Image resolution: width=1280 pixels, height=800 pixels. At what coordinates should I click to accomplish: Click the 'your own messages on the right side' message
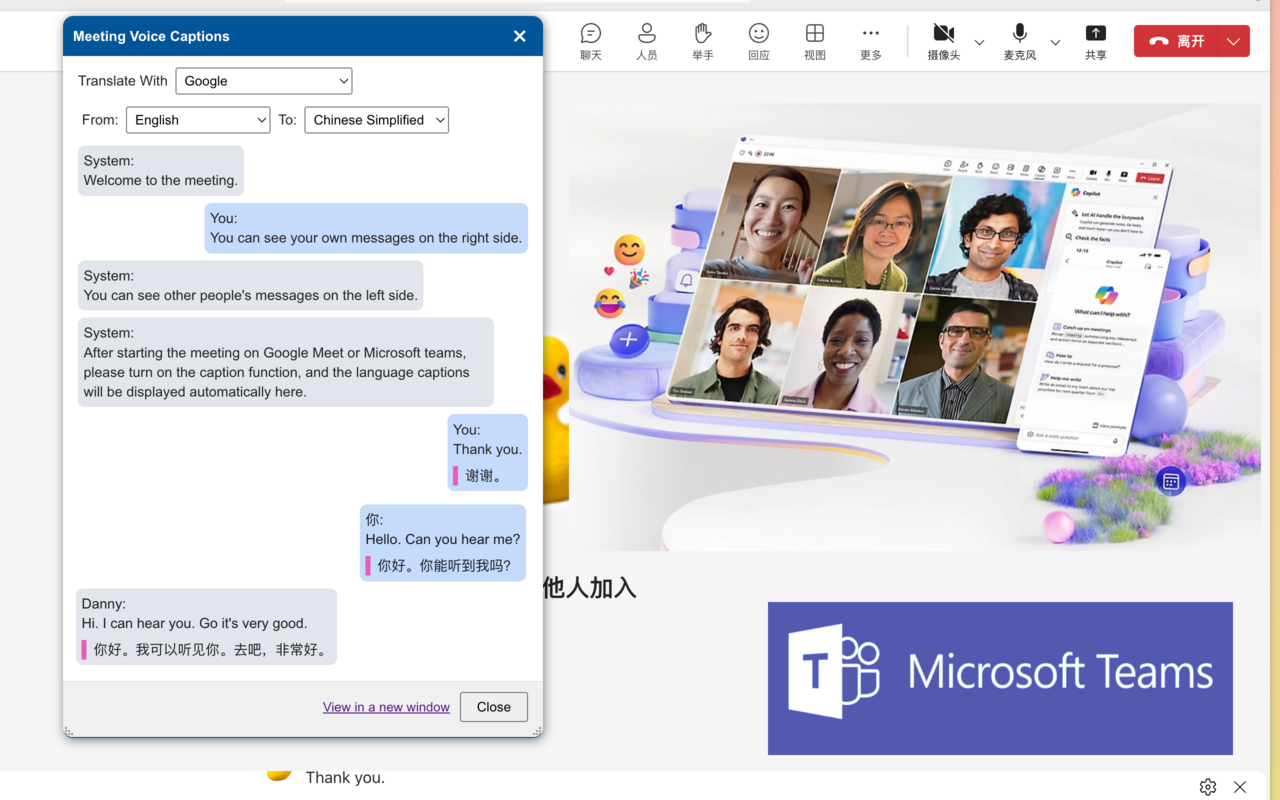click(x=366, y=229)
